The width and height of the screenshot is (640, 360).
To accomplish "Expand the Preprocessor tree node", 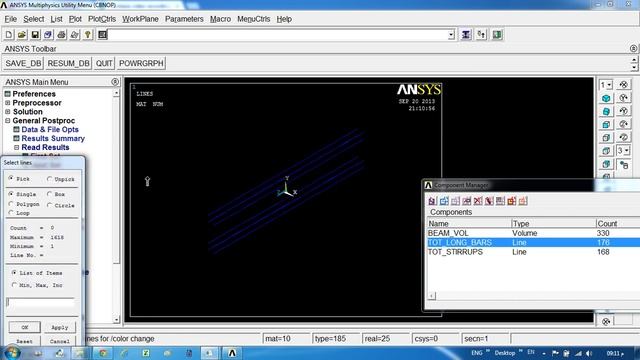I will 7,103.
